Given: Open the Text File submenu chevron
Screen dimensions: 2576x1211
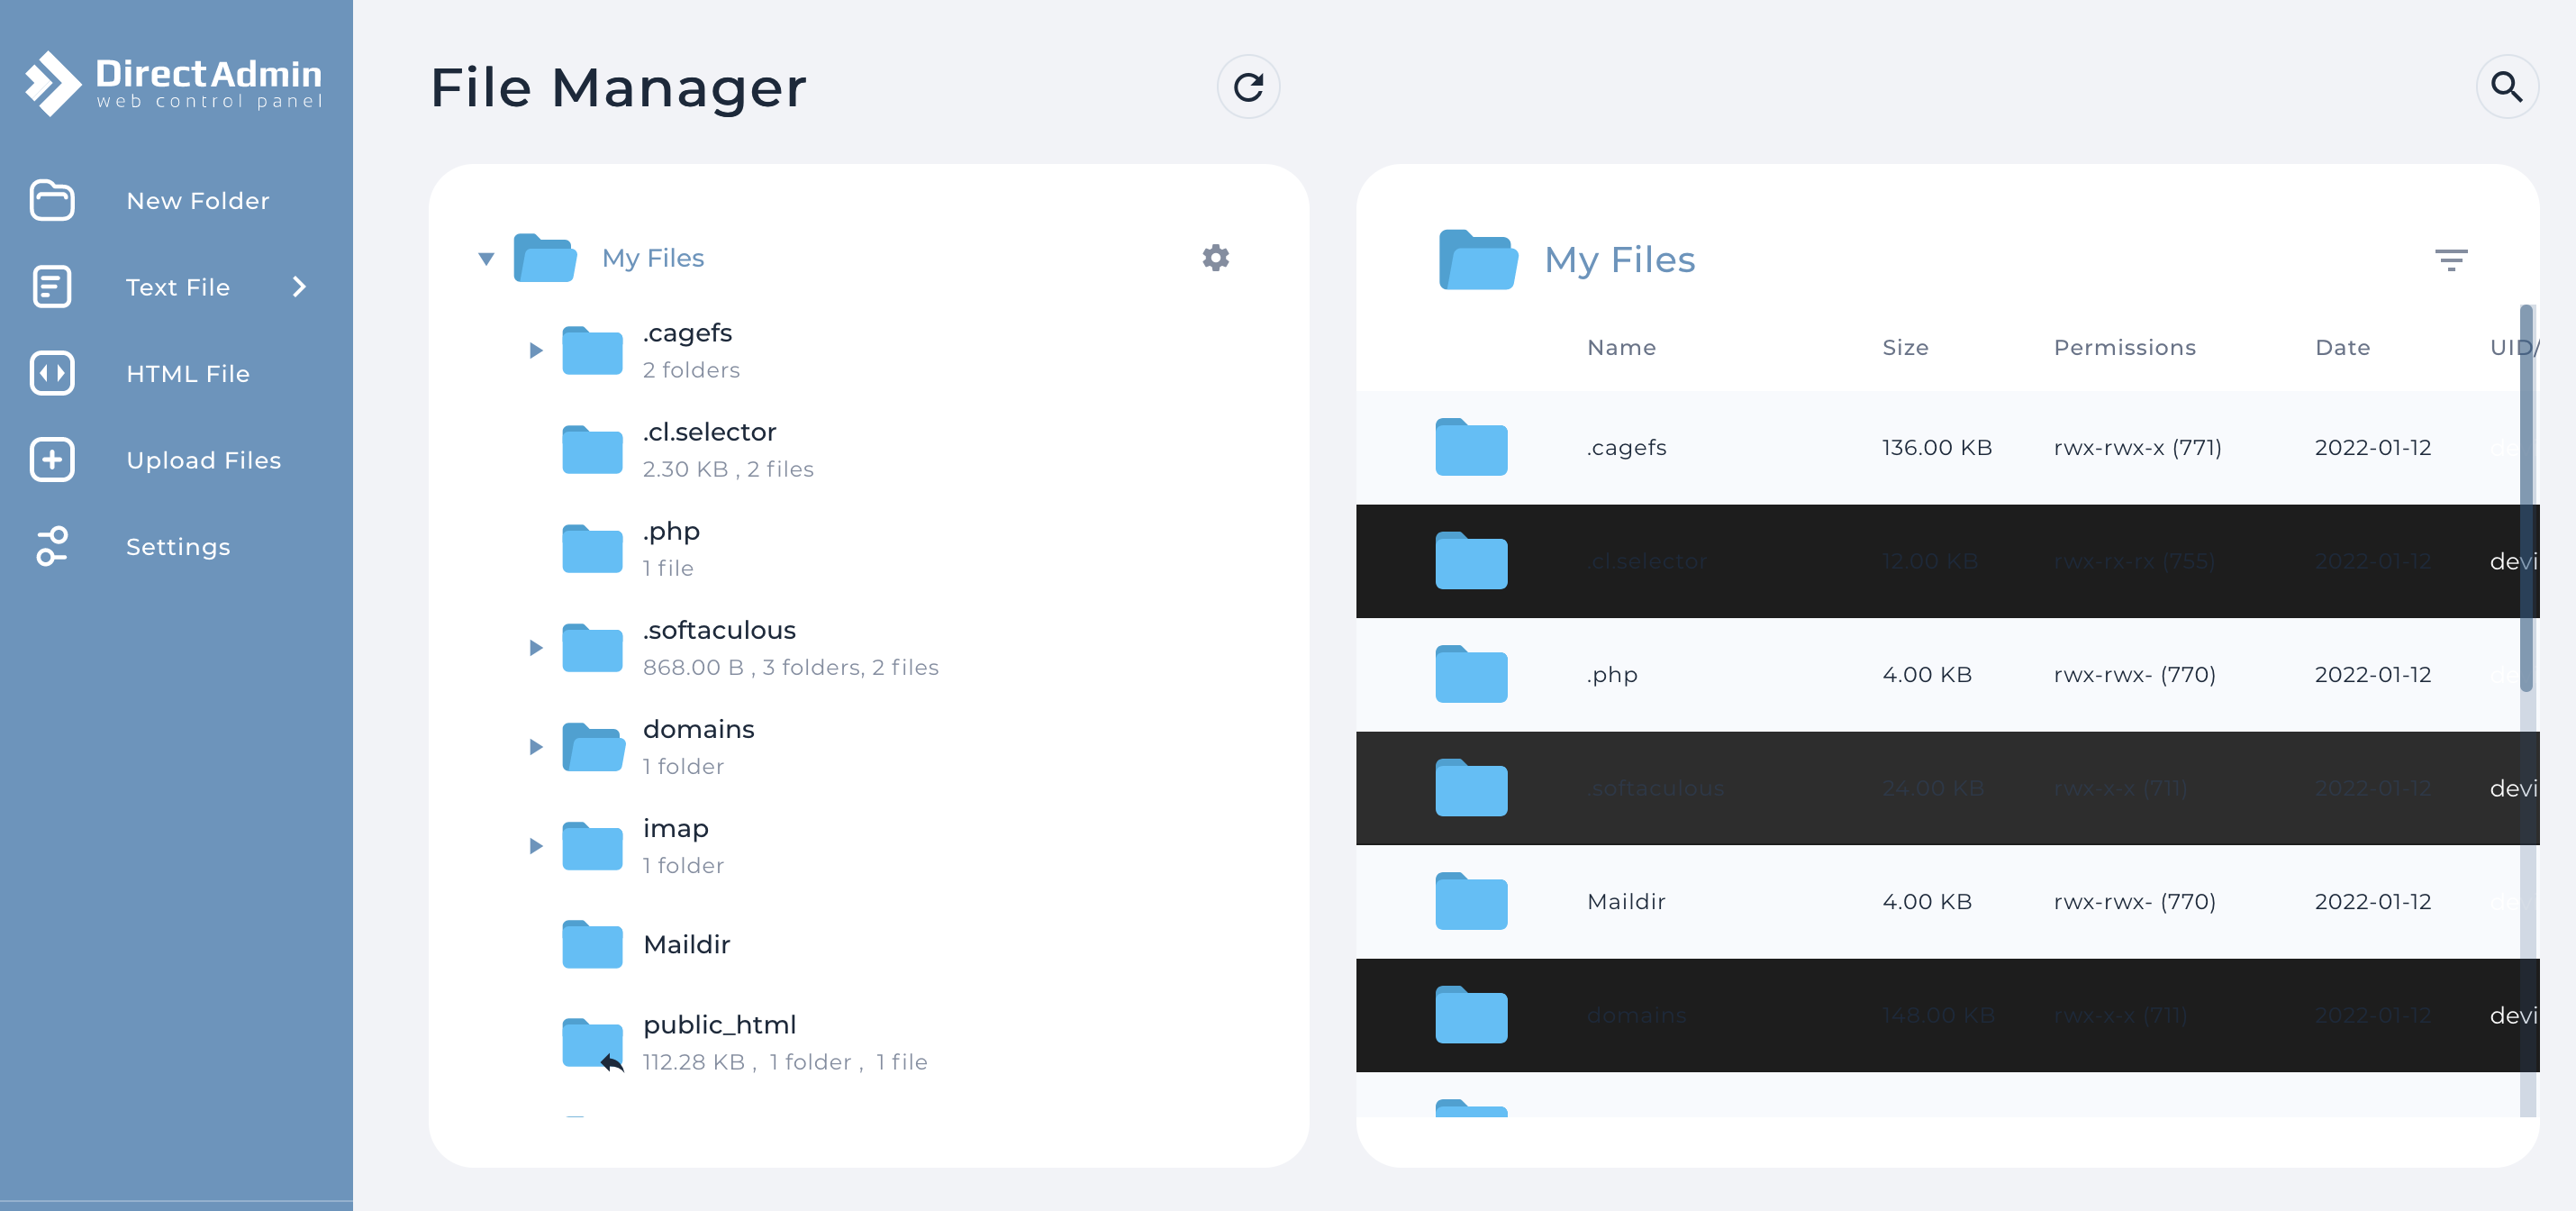Looking at the screenshot, I should click(299, 287).
